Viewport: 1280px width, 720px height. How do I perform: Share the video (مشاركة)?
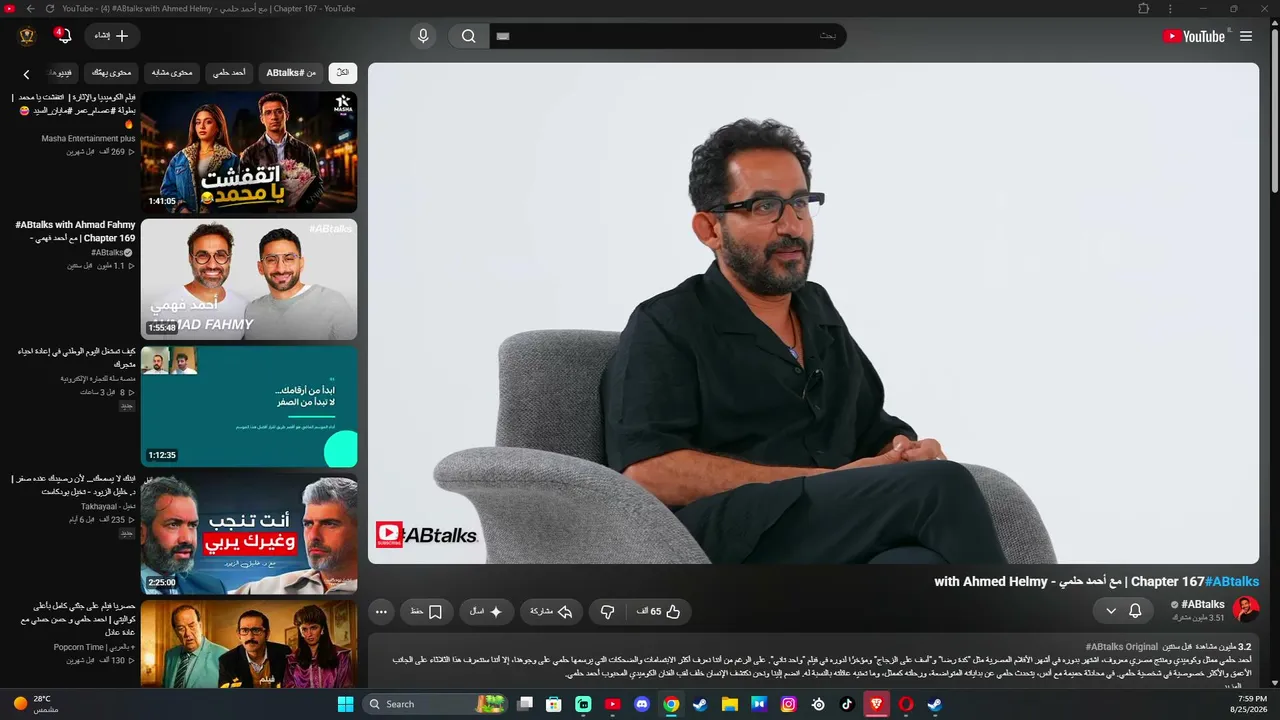tap(551, 611)
